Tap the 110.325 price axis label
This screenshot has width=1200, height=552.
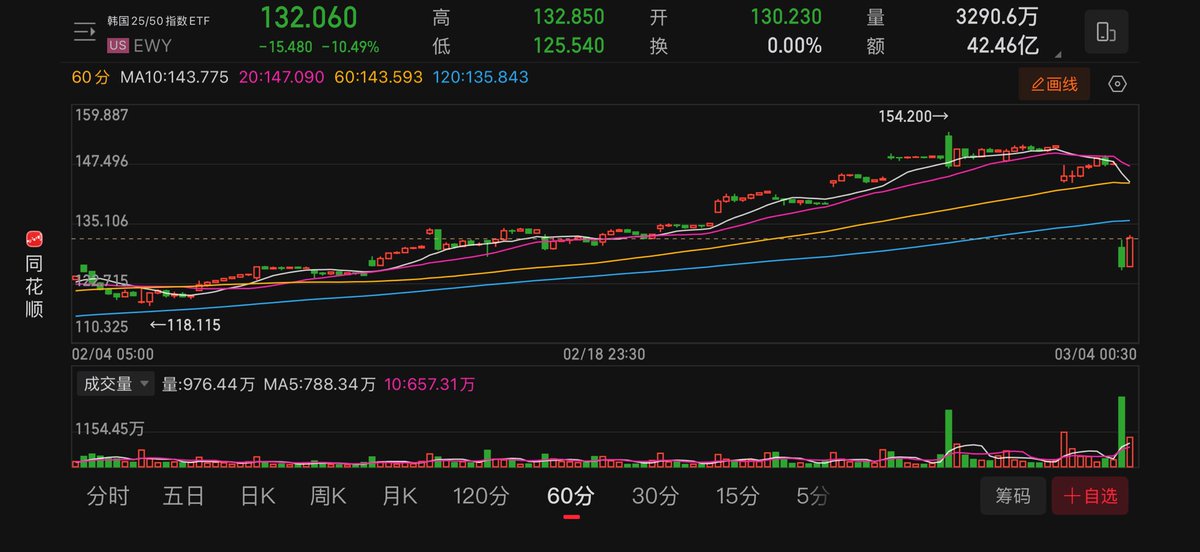point(101,326)
